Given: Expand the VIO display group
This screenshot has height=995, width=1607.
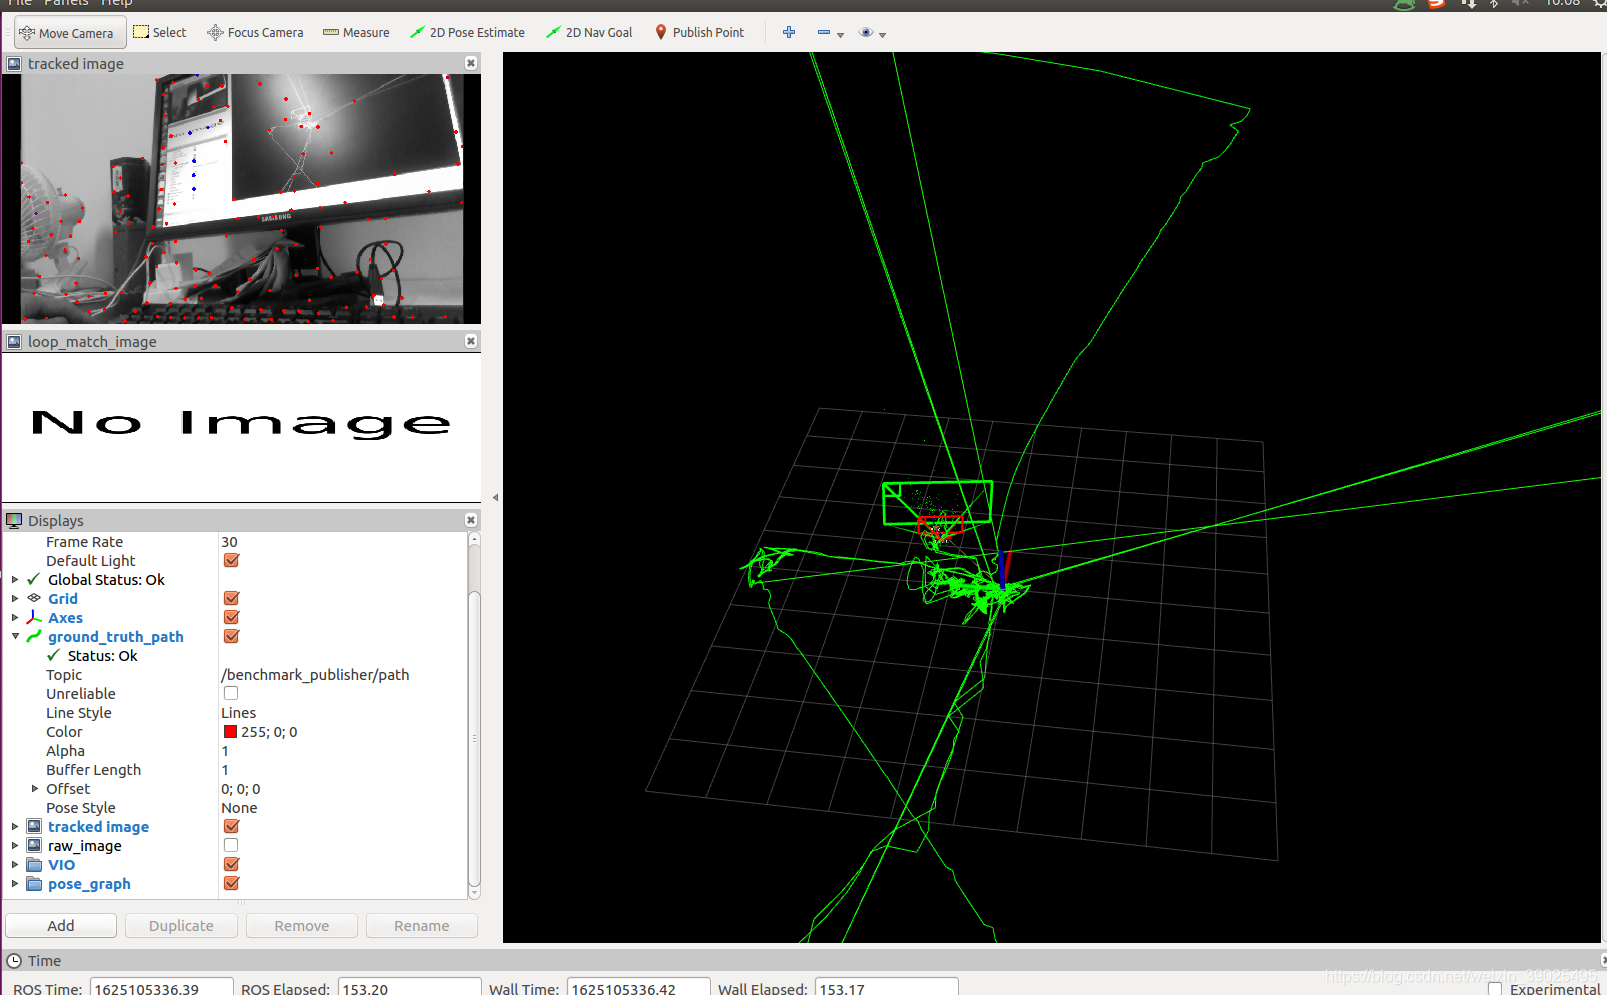Looking at the screenshot, I should 15,864.
